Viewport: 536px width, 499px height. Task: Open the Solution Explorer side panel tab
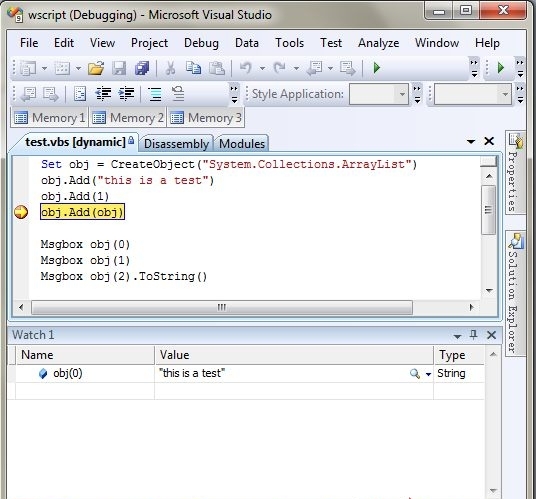tap(515, 294)
